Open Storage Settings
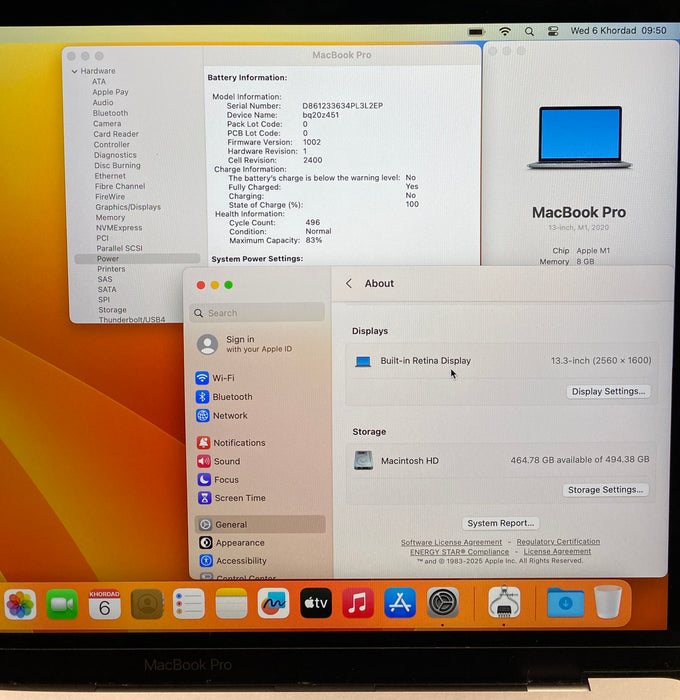The height and width of the screenshot is (700, 680). (605, 490)
